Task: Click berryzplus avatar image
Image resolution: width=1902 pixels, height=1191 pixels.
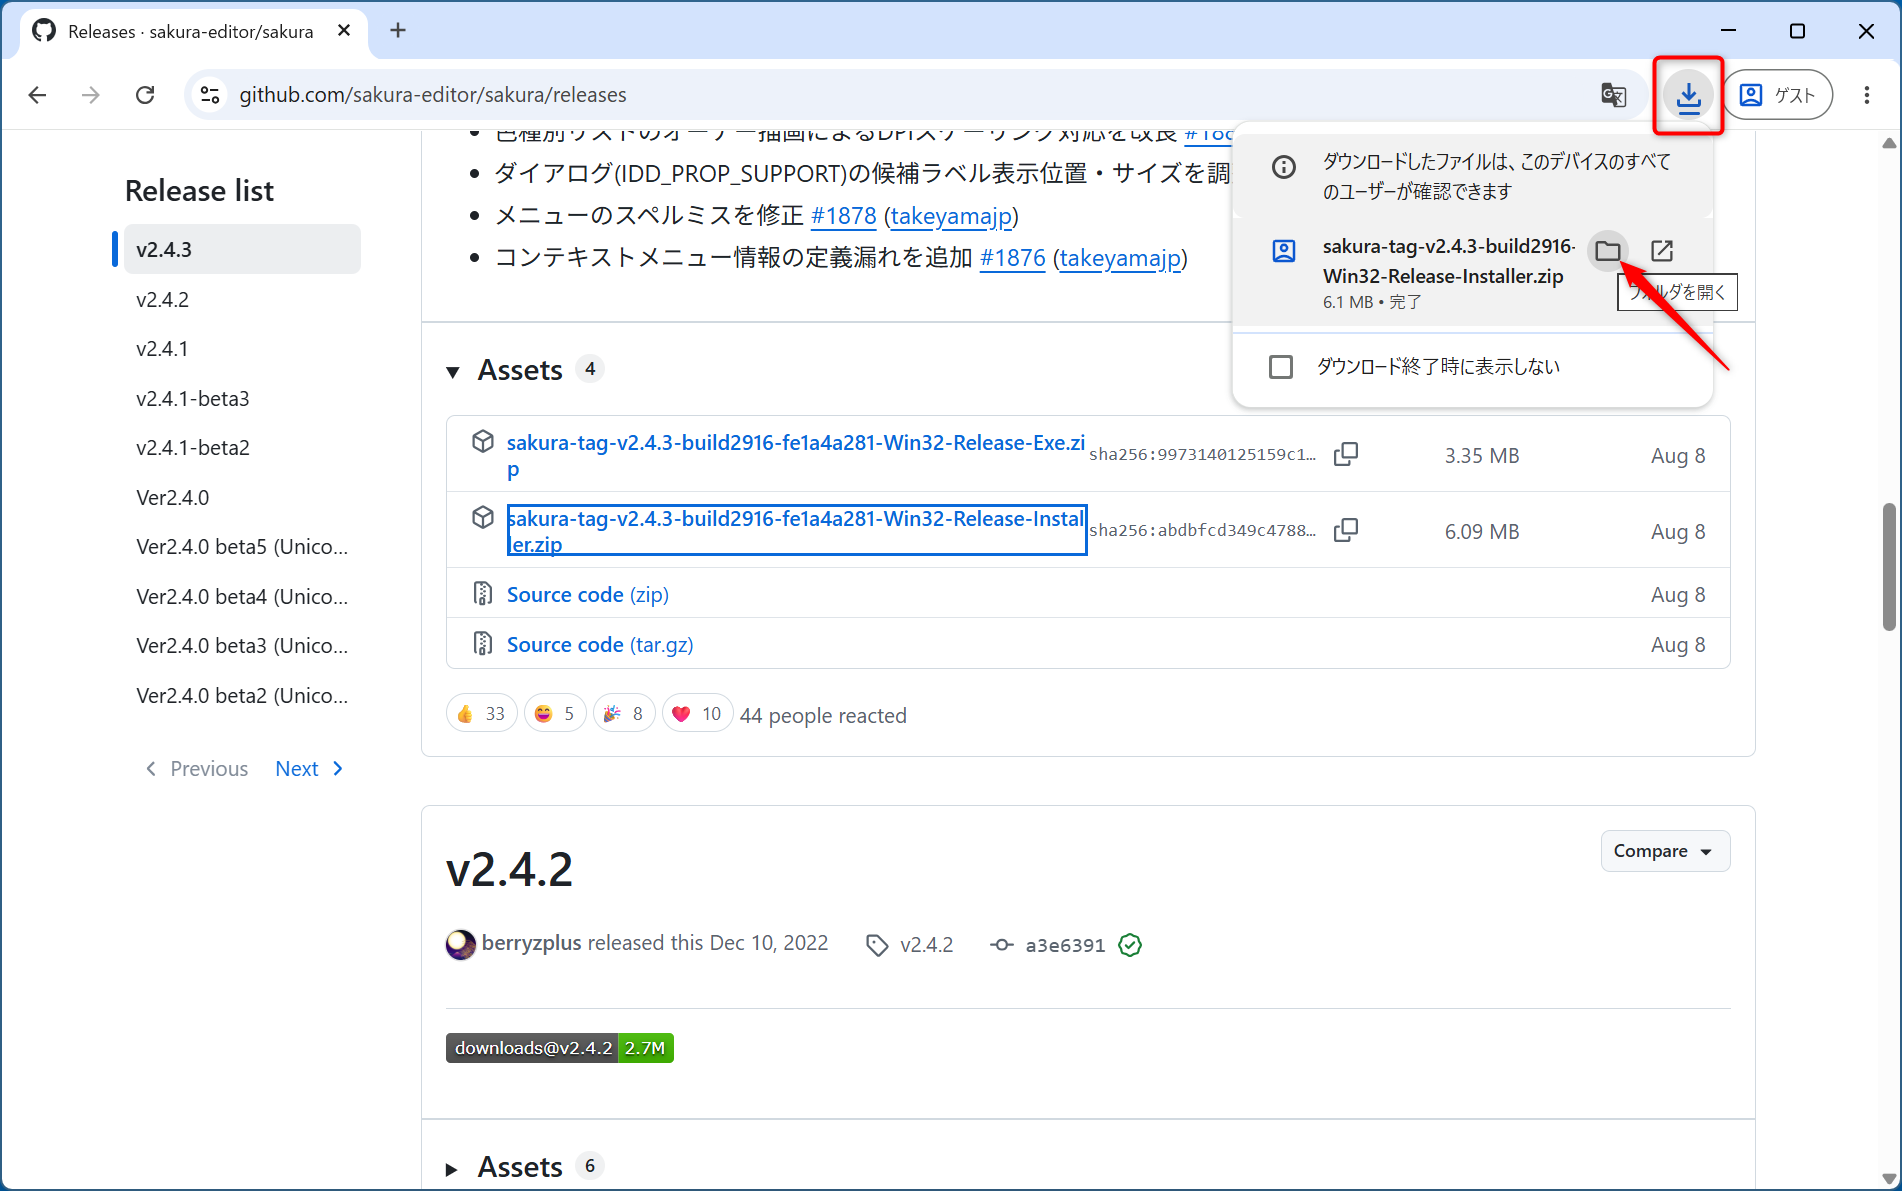Action: click(x=461, y=944)
